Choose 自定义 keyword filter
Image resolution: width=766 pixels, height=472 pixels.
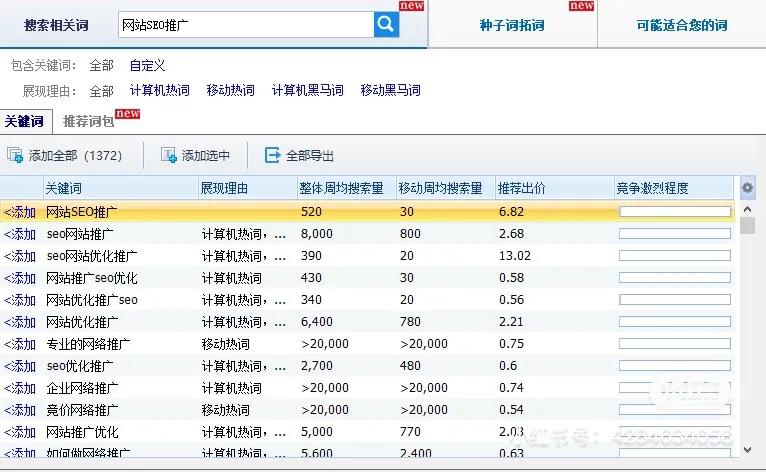[x=148, y=65]
